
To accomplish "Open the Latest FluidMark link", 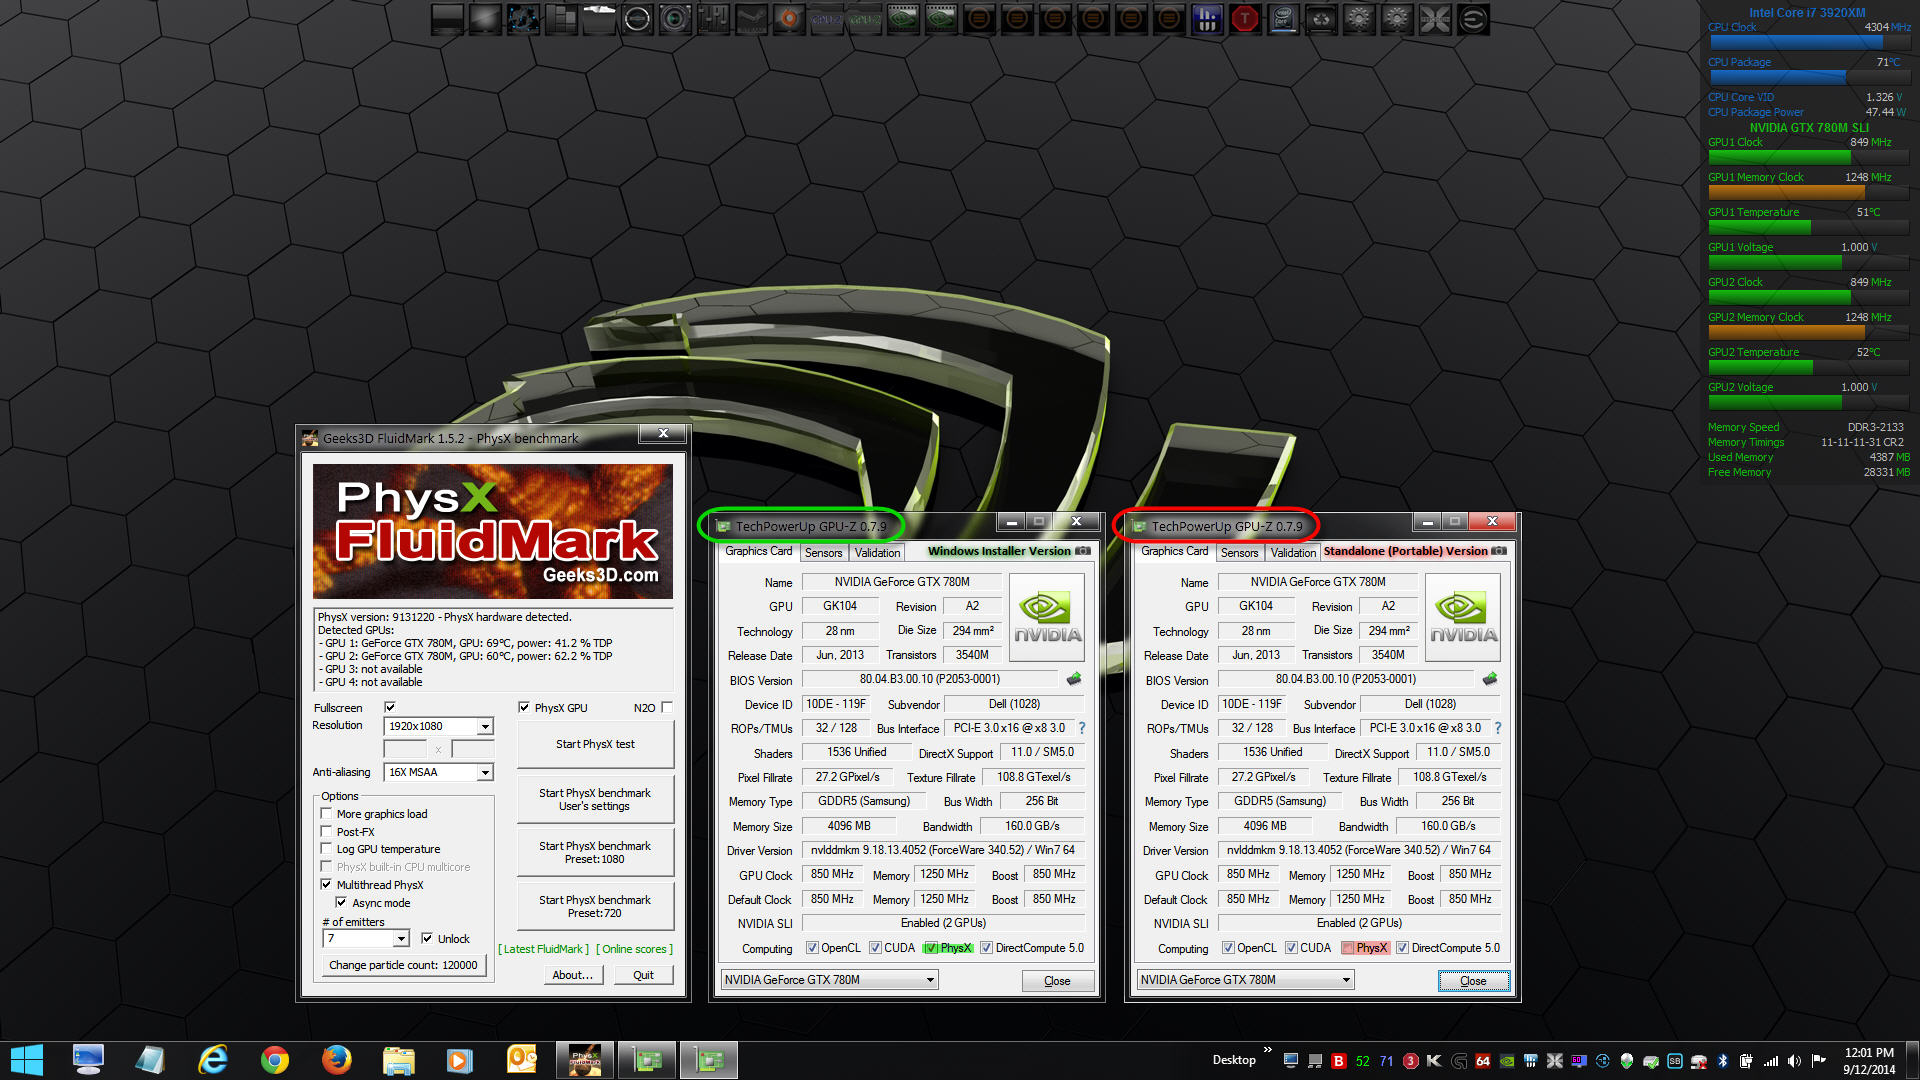I will coord(544,949).
